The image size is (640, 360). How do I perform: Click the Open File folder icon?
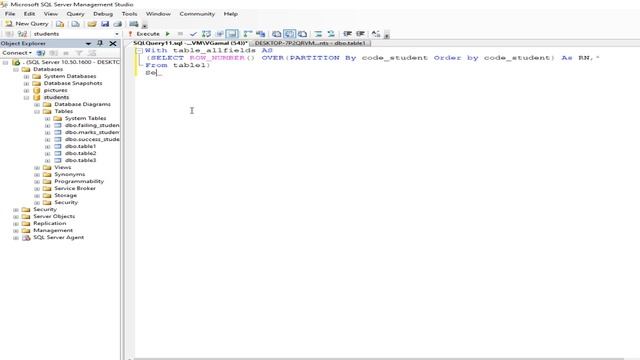click(92, 24)
